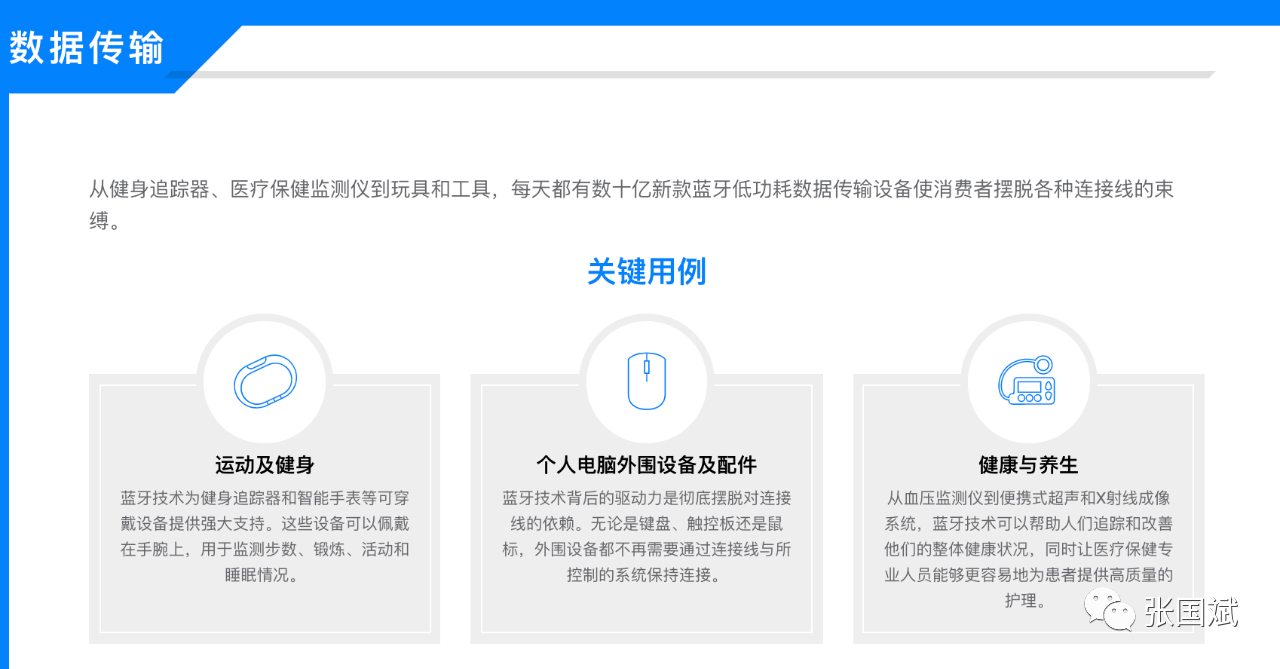Click the intro sentence starting with 从健身追踪器
The height and width of the screenshot is (669, 1280).
(x=630, y=189)
